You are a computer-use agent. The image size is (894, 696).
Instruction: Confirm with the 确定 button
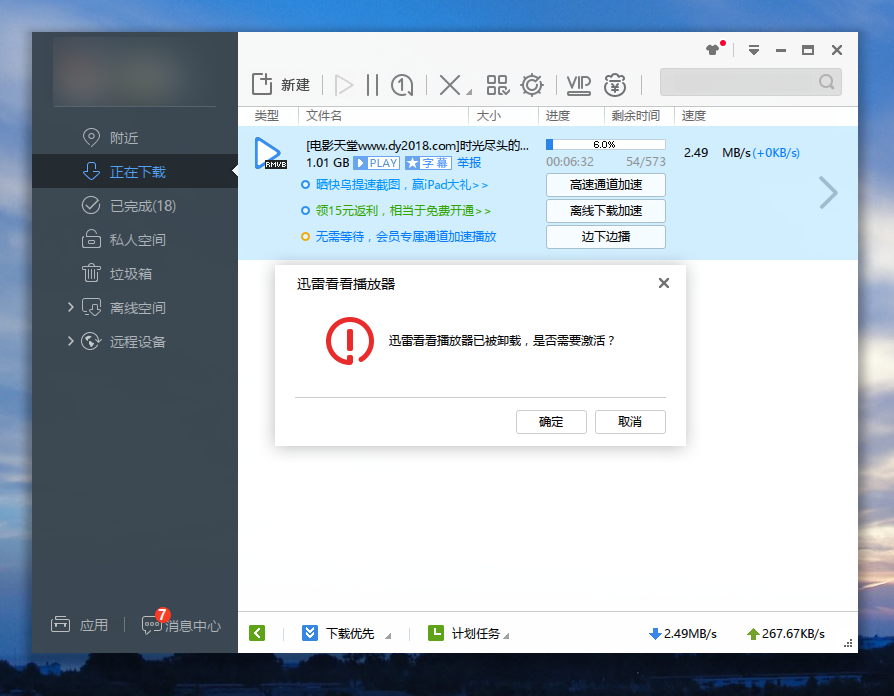tap(551, 422)
